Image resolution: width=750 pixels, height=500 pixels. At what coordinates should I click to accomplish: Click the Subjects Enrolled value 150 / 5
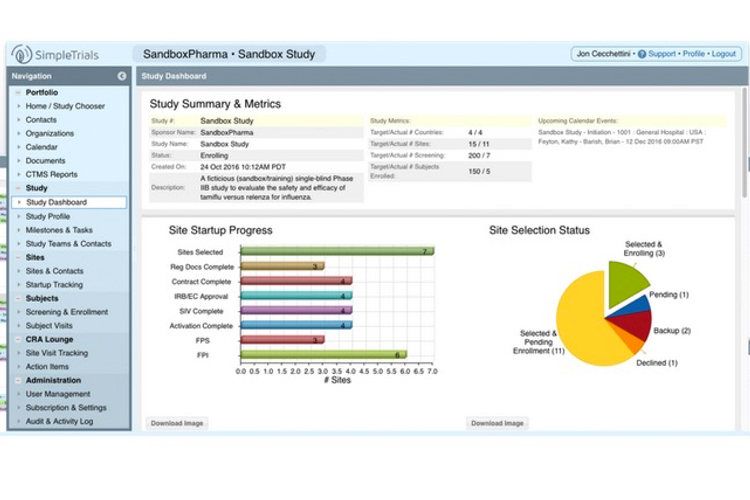[479, 171]
